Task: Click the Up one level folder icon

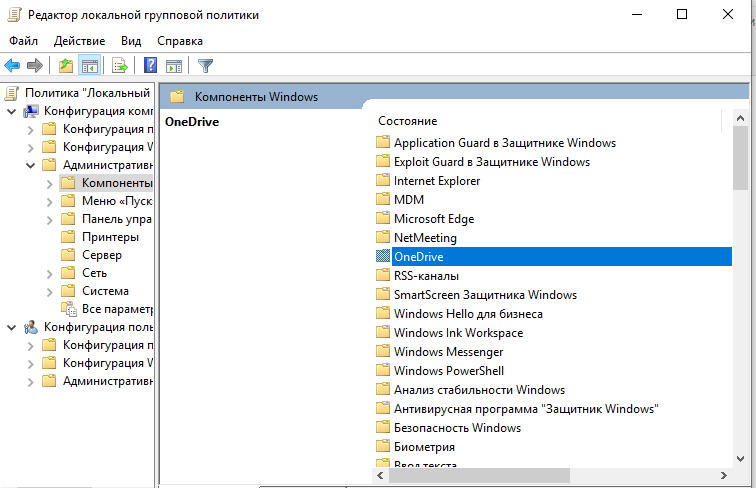Action: click(66, 66)
